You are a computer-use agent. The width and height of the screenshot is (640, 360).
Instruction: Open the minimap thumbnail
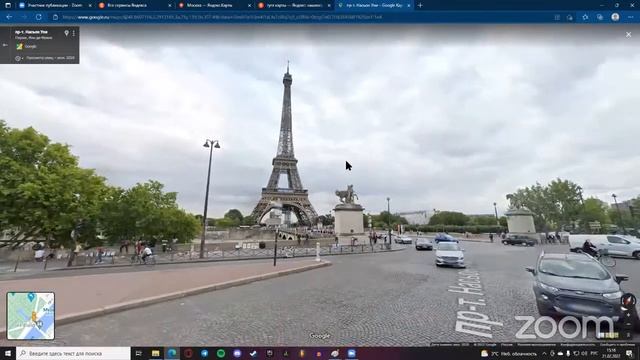[x=31, y=316]
